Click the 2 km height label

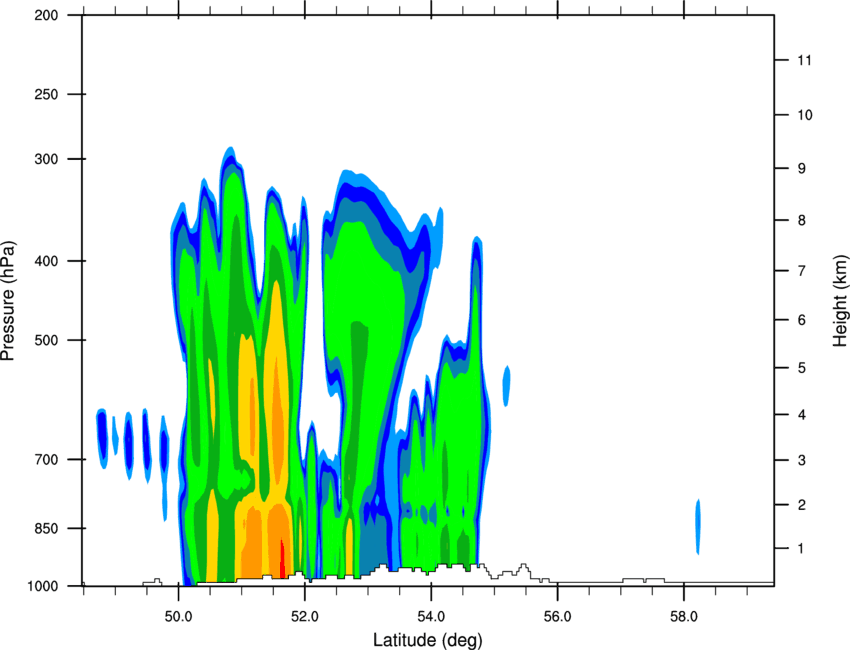pyautogui.click(x=802, y=505)
